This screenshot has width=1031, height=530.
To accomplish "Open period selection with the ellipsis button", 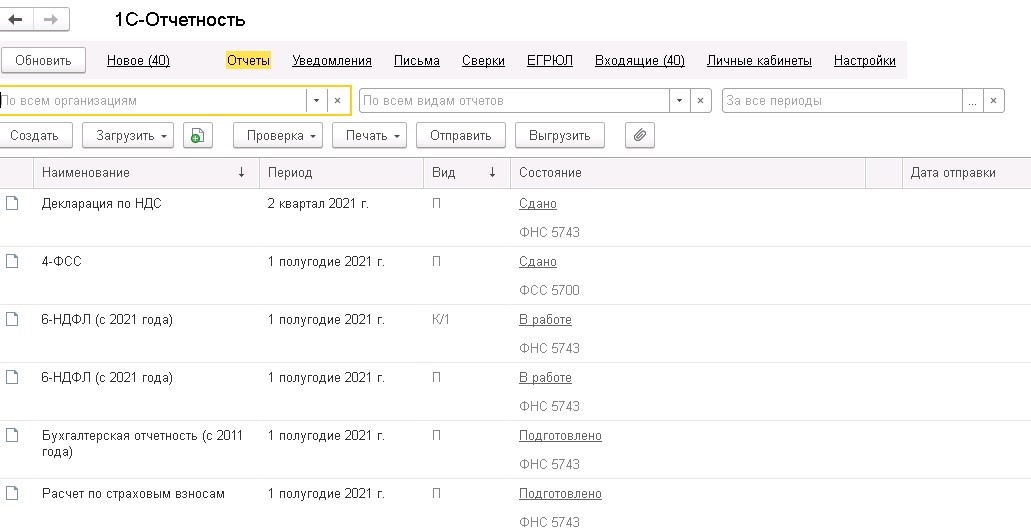I will 972,101.
